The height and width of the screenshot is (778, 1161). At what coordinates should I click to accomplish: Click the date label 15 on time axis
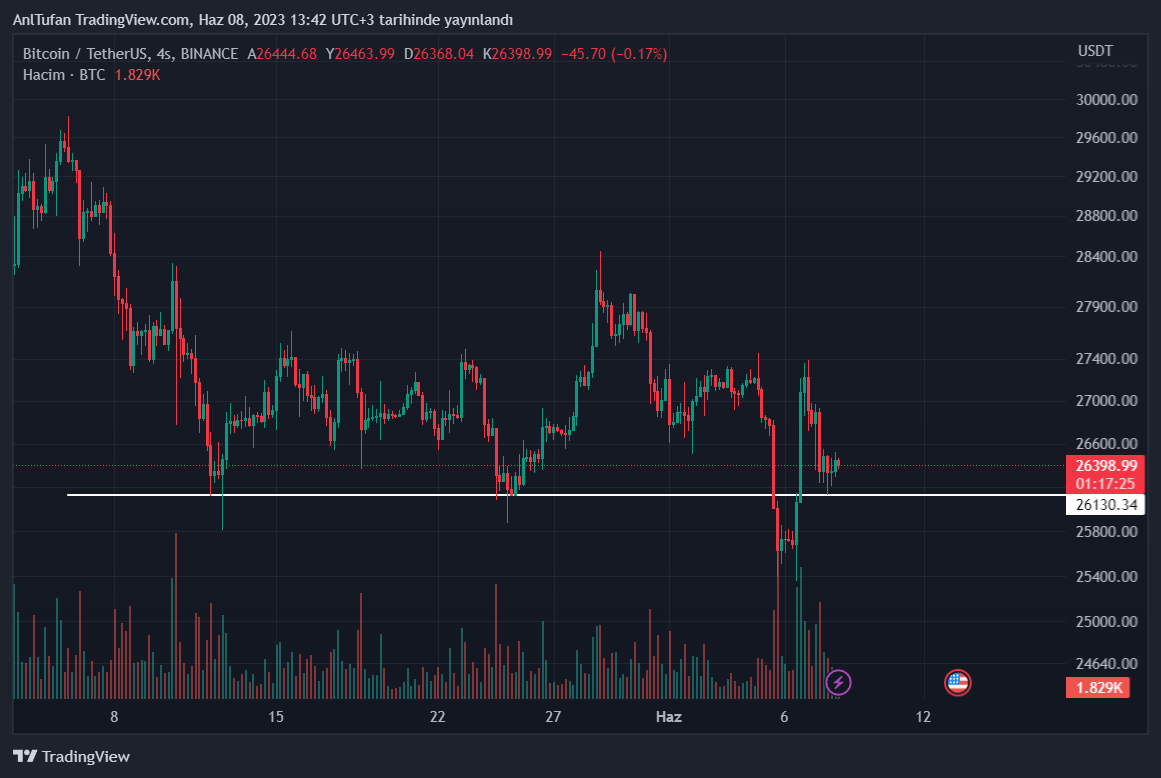click(x=276, y=717)
